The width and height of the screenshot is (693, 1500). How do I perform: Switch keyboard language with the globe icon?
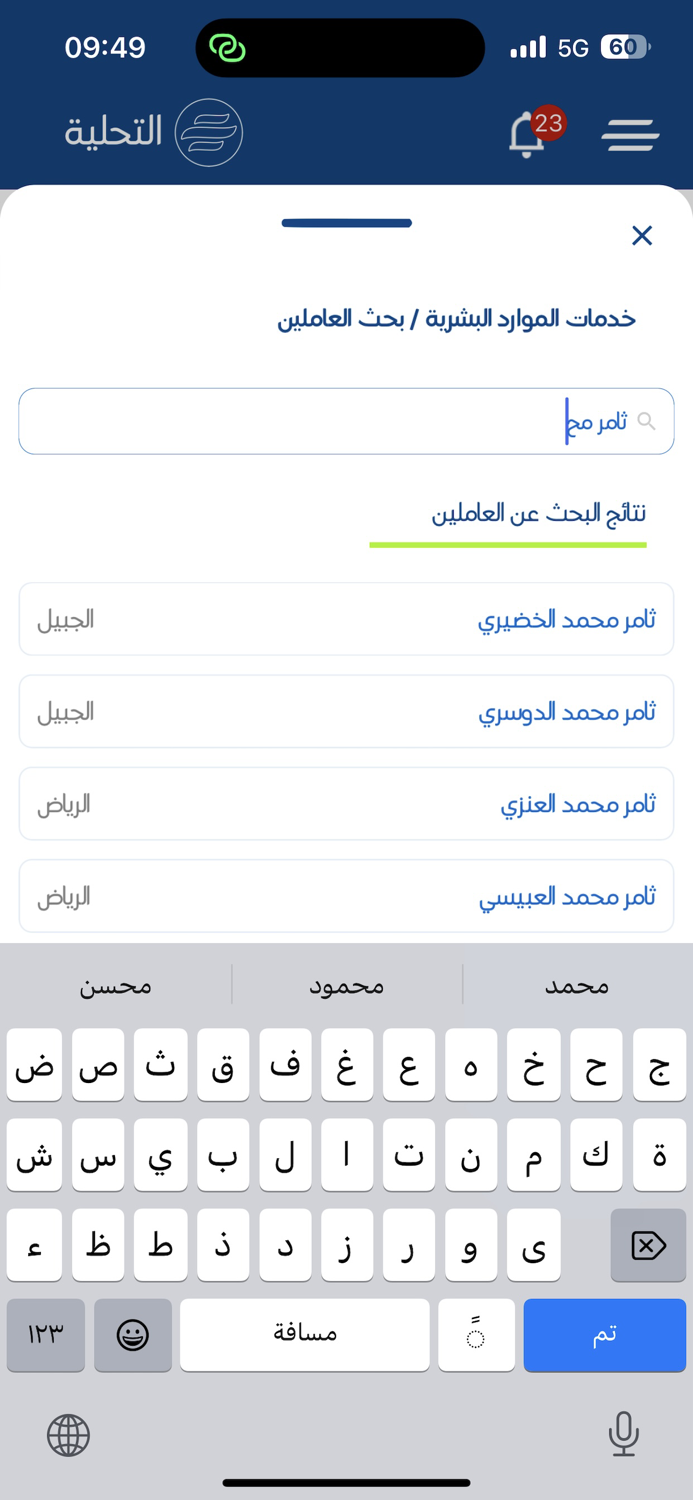point(68,1435)
